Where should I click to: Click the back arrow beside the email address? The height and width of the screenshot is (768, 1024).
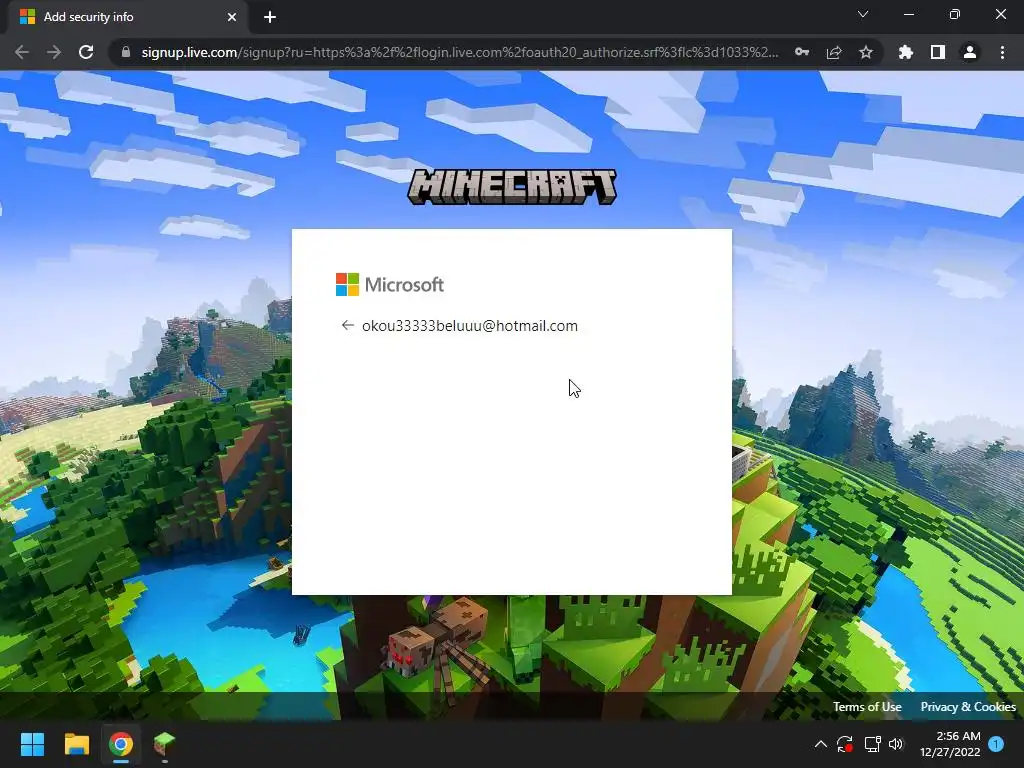347,325
